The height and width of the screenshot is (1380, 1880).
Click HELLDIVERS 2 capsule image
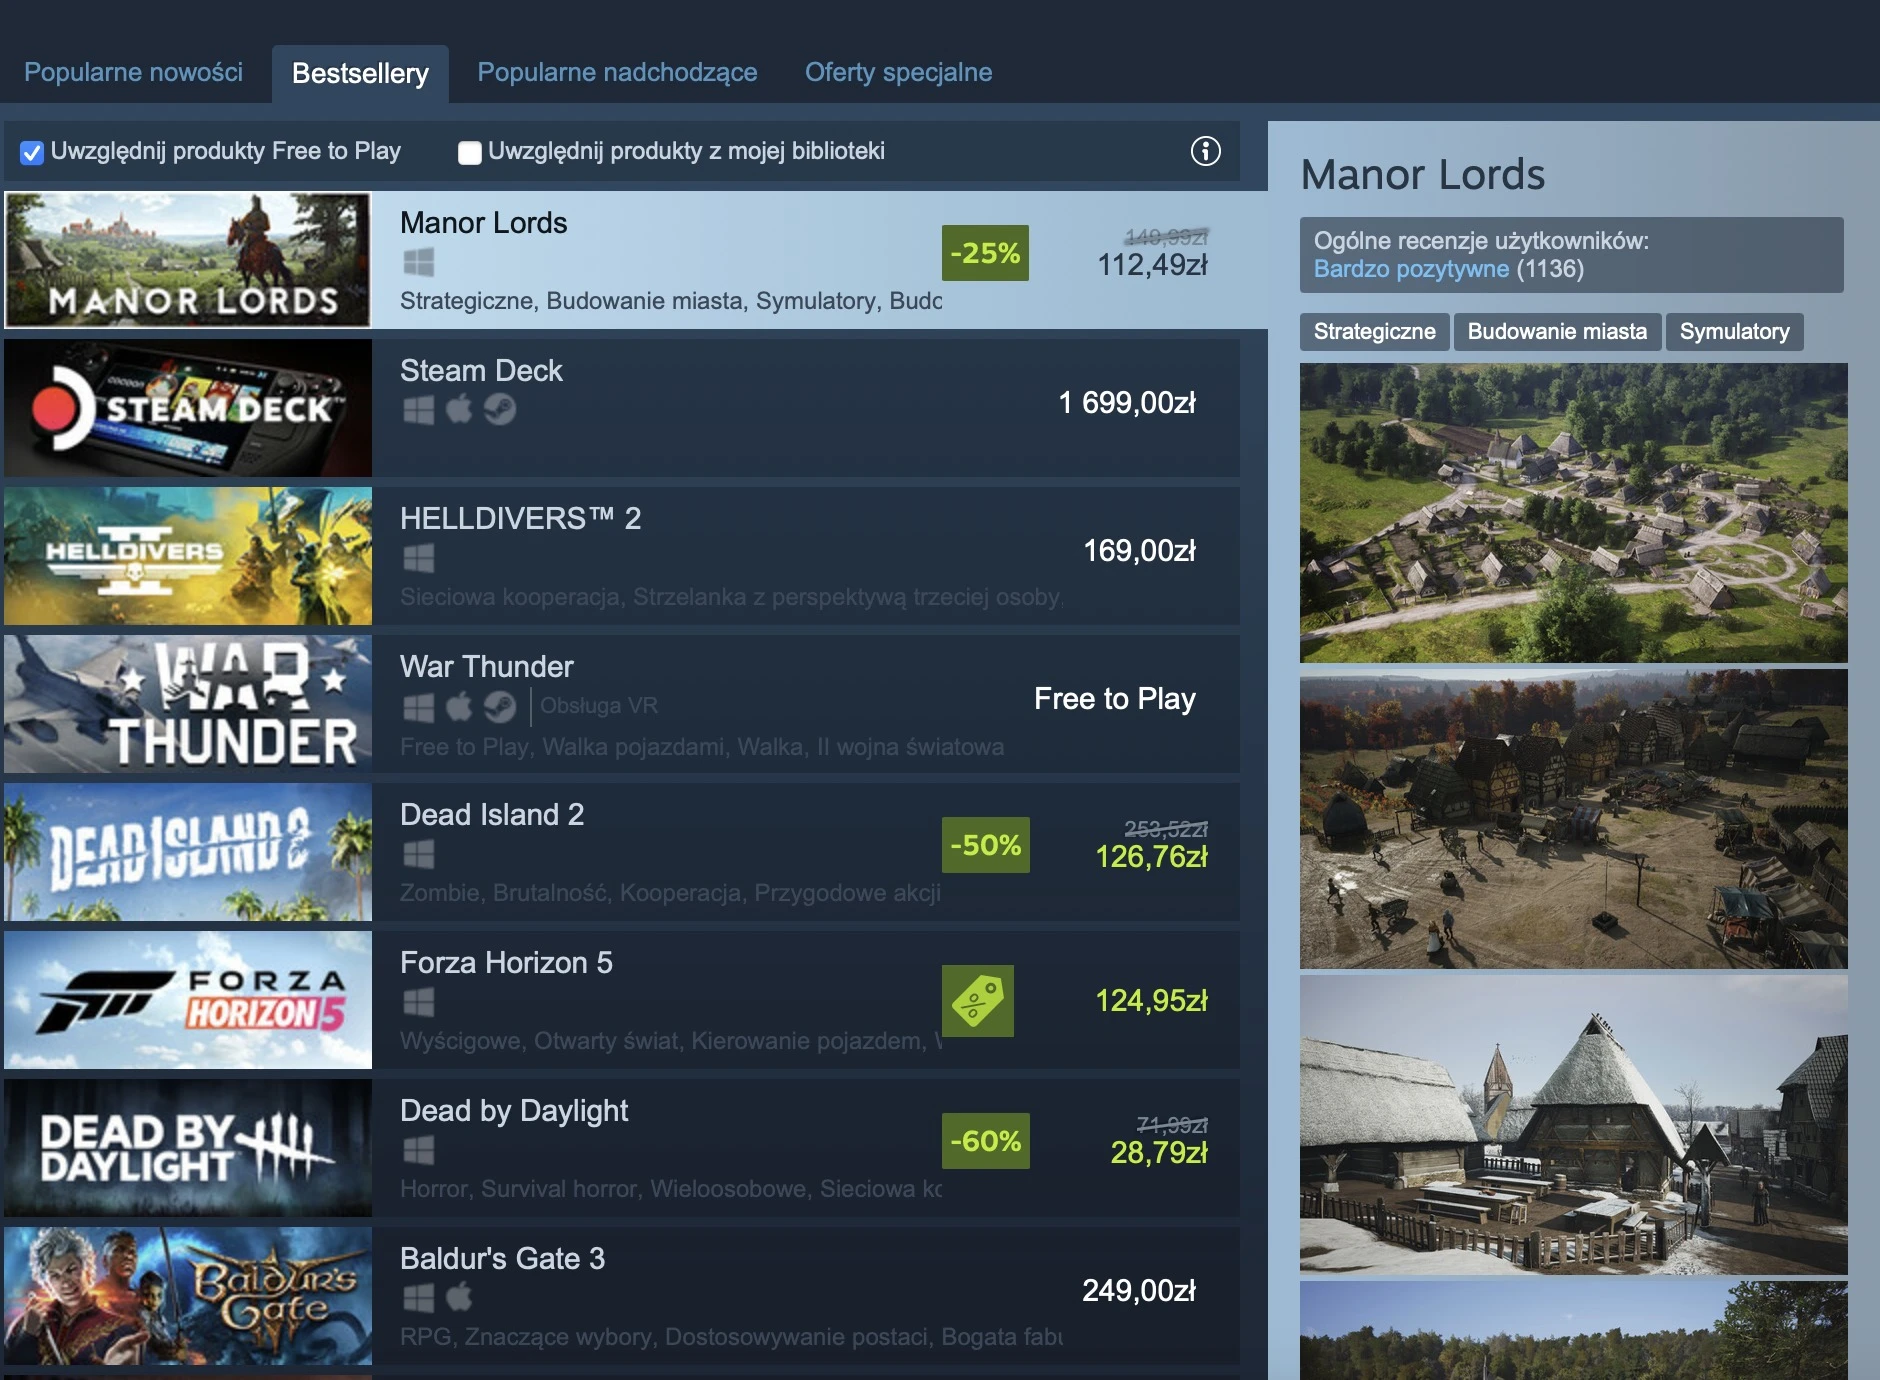188,556
